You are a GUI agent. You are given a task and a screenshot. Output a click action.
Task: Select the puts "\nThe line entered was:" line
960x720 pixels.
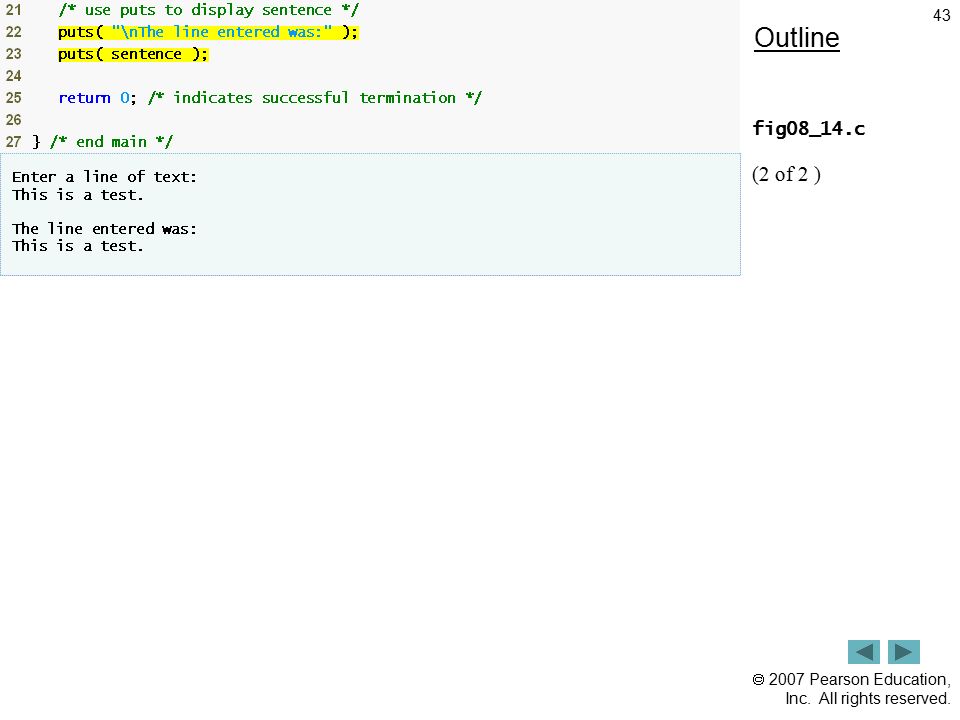click(208, 32)
